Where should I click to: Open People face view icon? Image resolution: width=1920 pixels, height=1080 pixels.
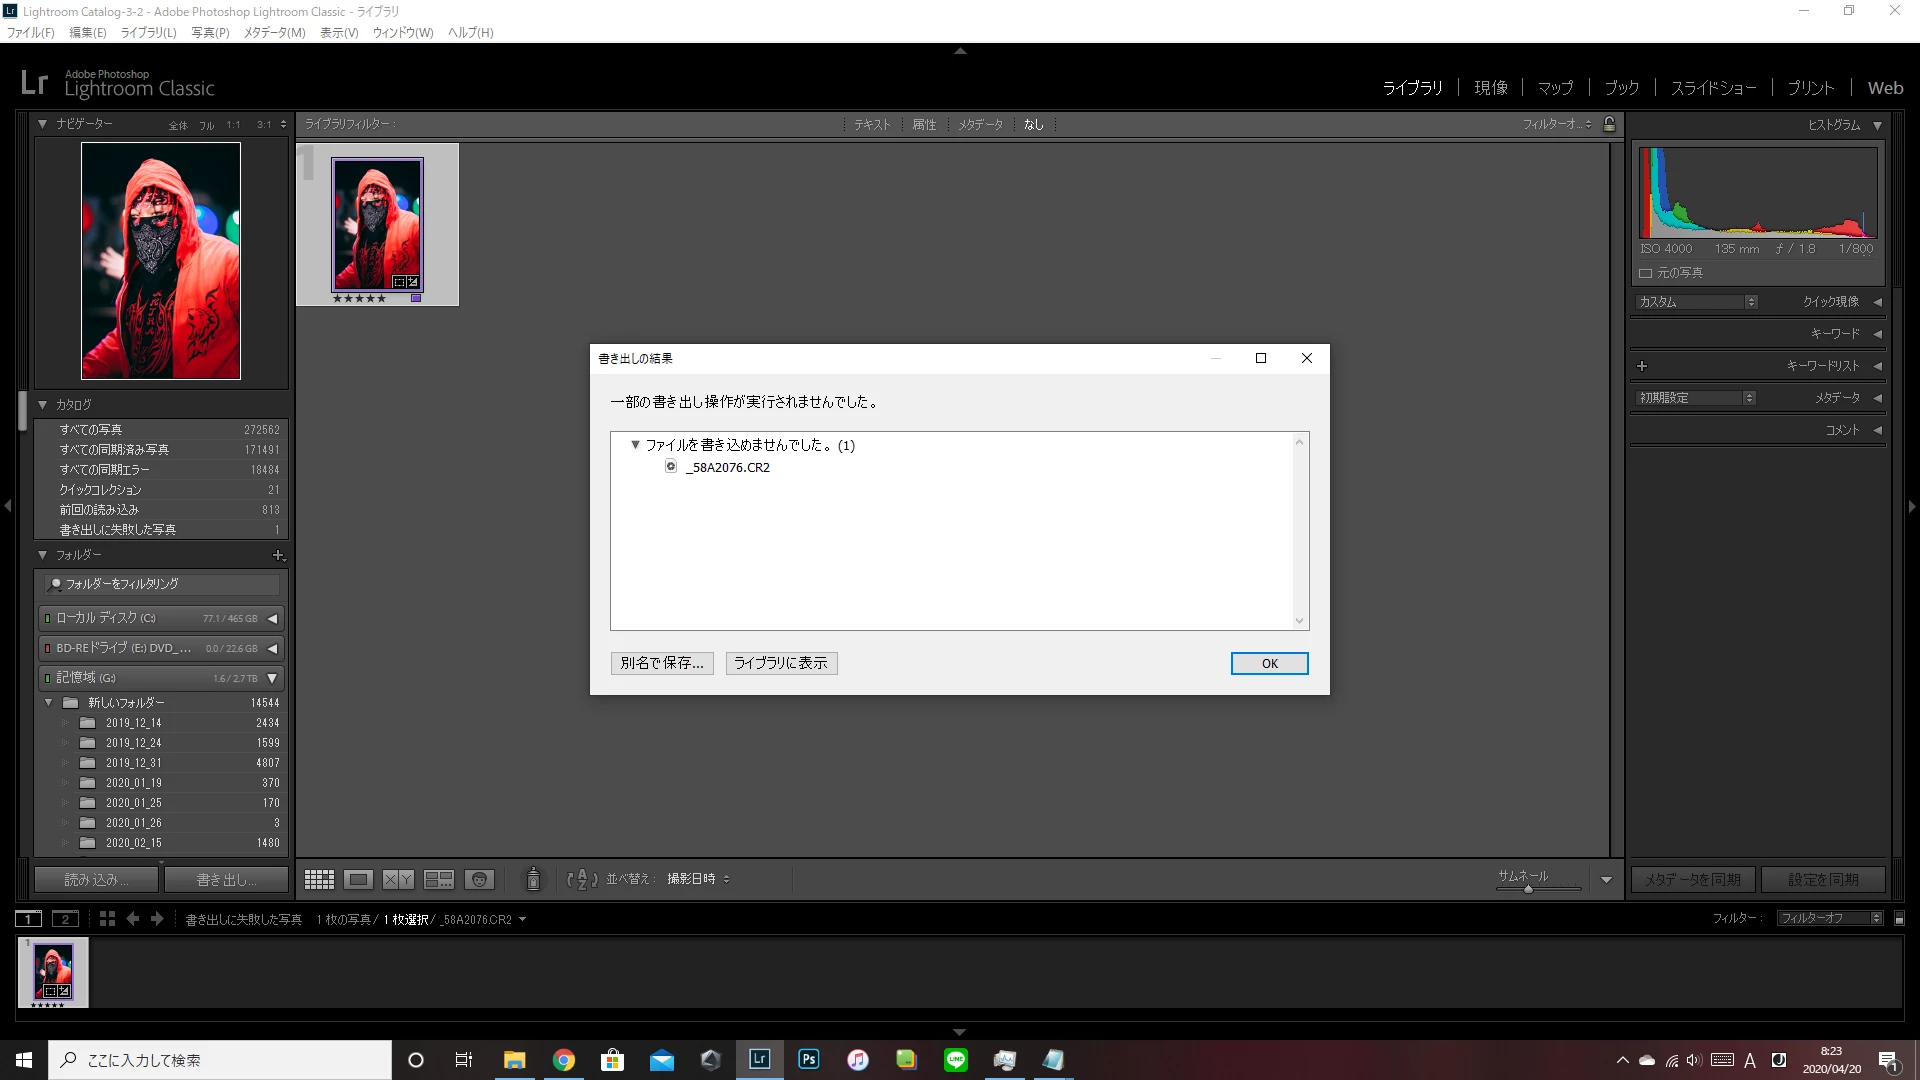[479, 879]
